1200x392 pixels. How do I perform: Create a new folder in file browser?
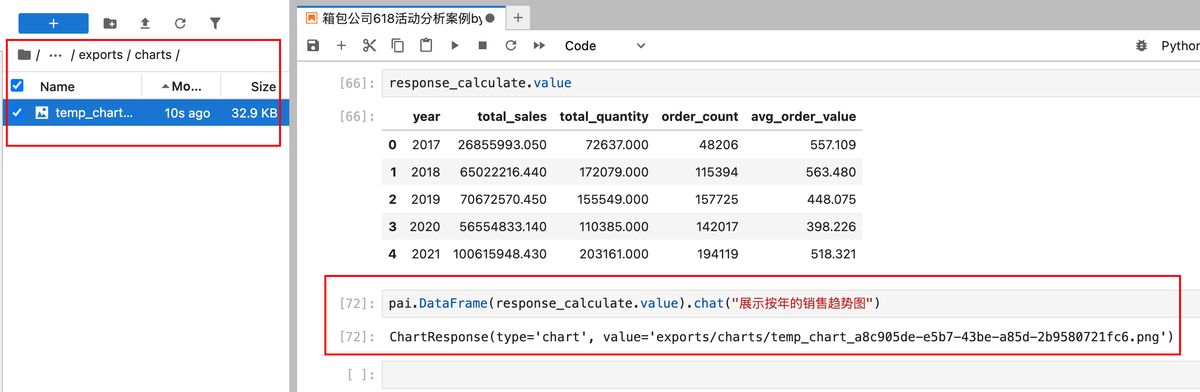(x=111, y=23)
